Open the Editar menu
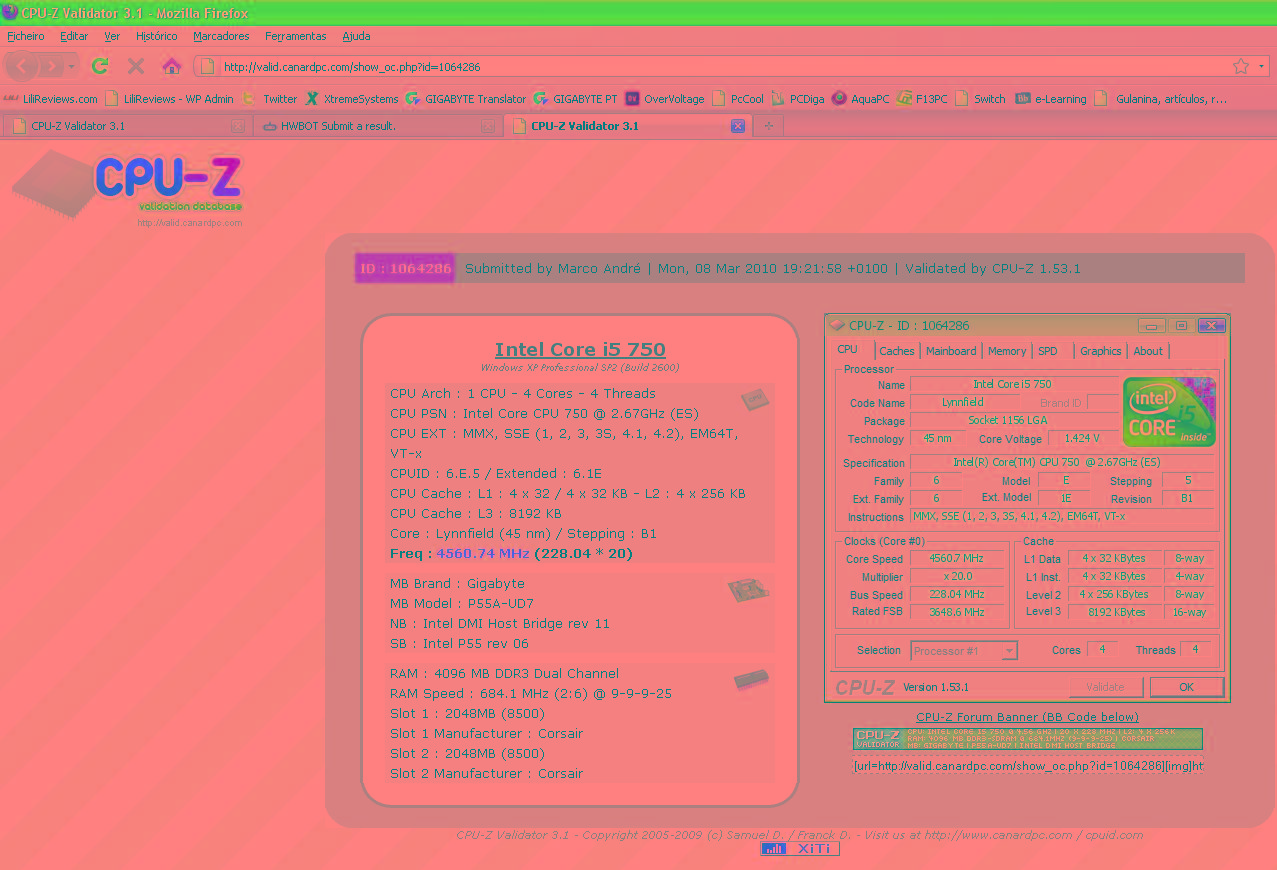Image resolution: width=1277 pixels, height=870 pixels. 74,36
